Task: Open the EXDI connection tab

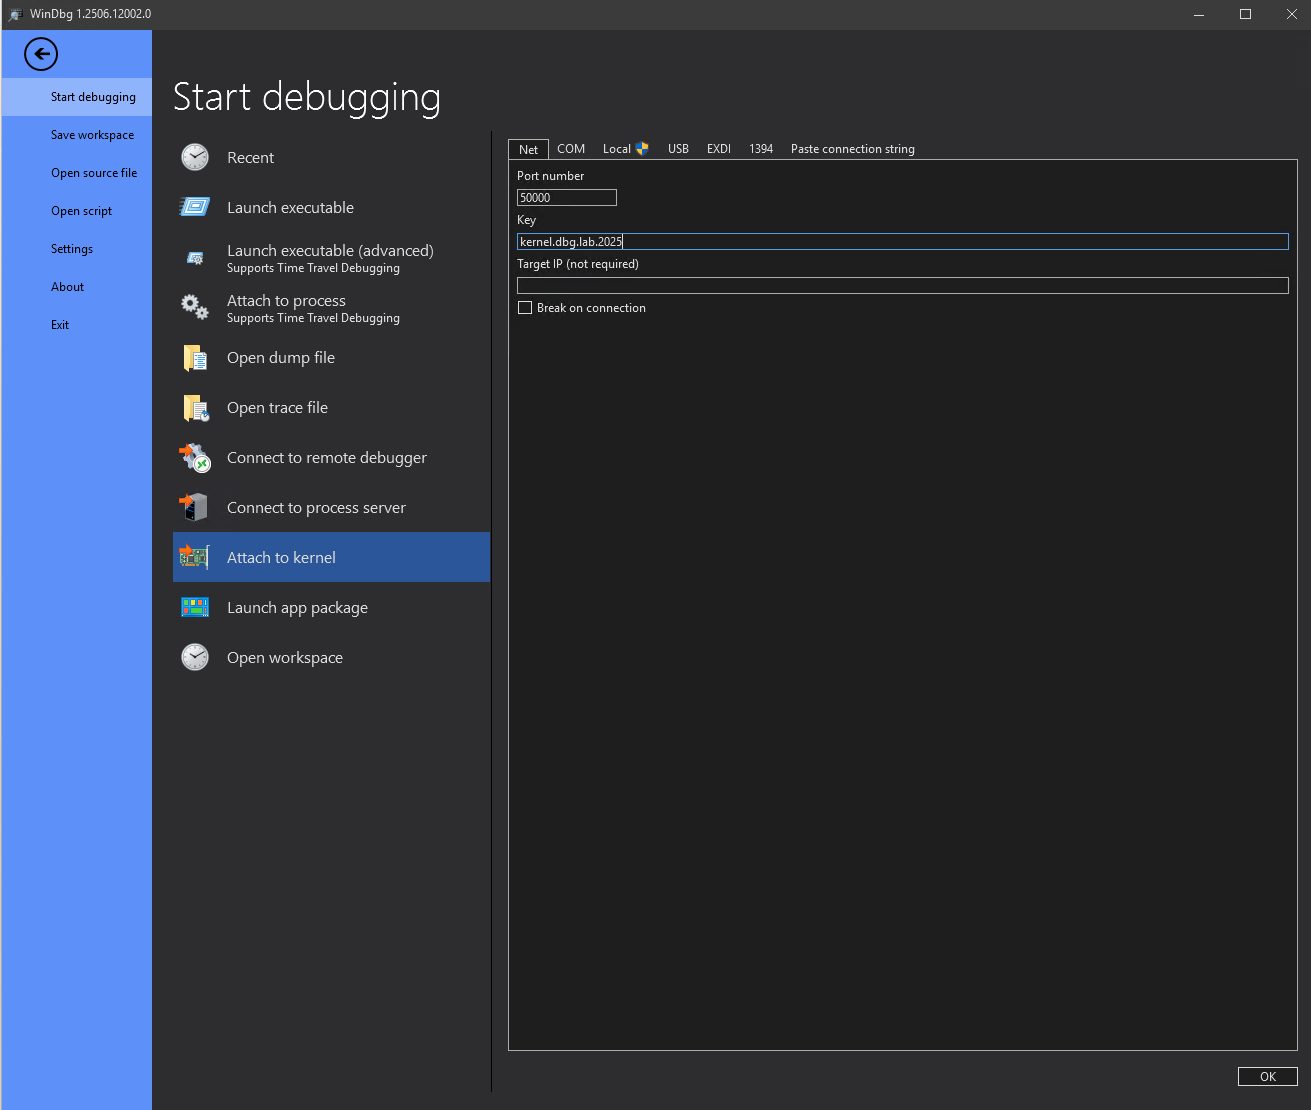Action: (x=718, y=148)
